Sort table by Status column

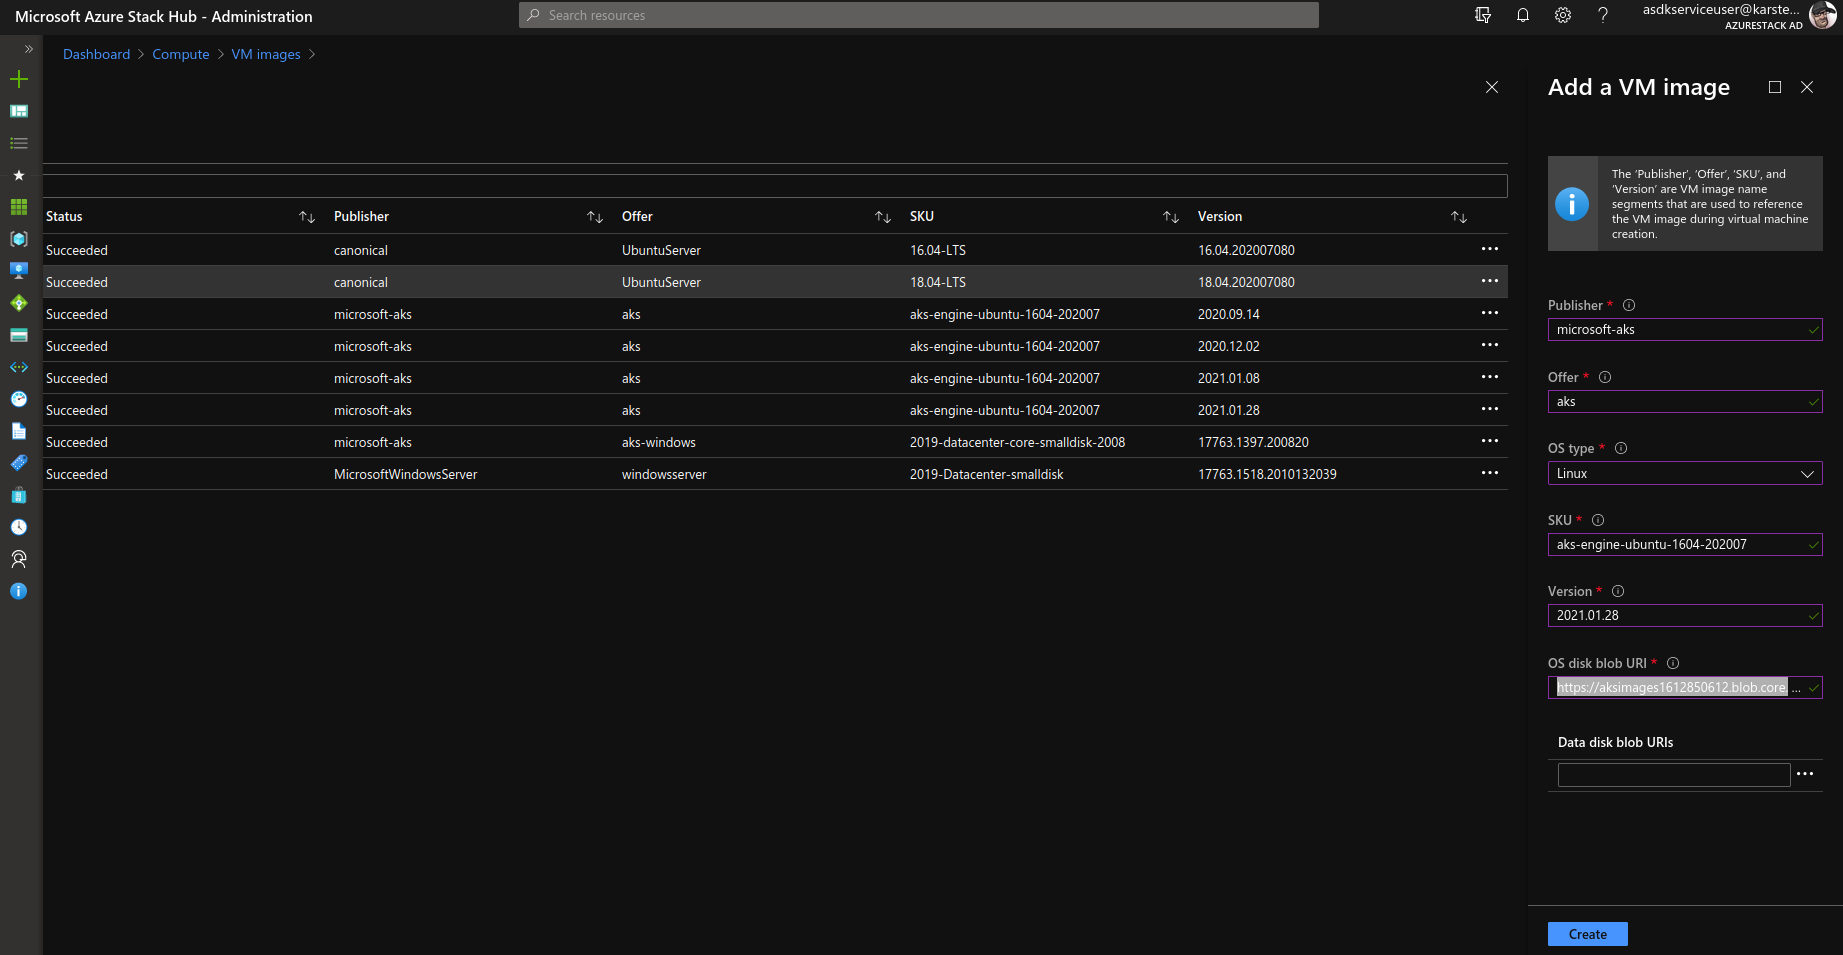click(307, 217)
